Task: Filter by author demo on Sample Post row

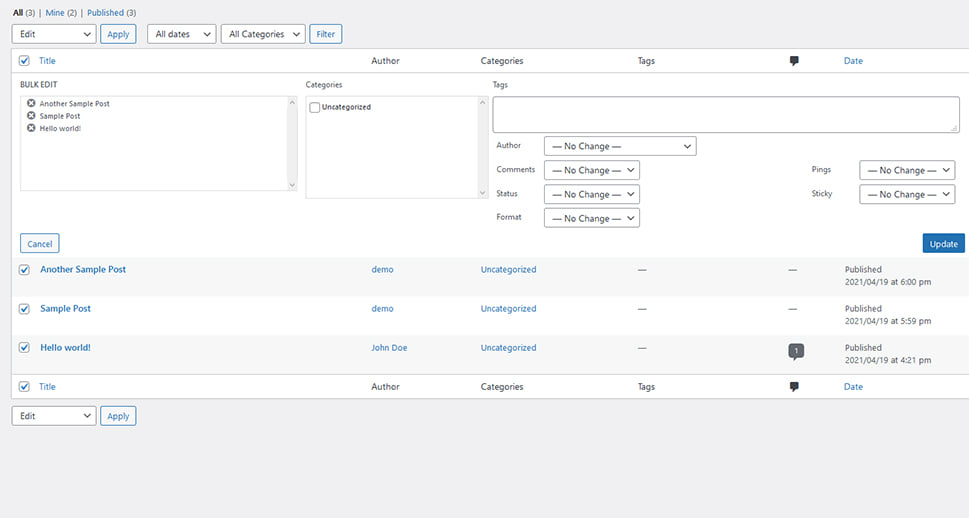Action: (x=383, y=308)
